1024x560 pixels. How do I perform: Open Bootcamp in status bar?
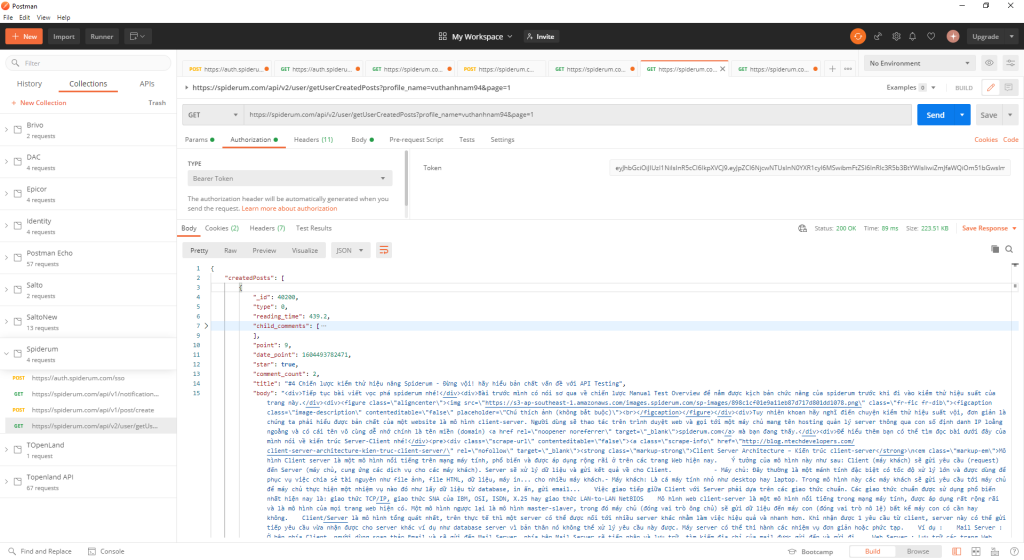click(810, 552)
